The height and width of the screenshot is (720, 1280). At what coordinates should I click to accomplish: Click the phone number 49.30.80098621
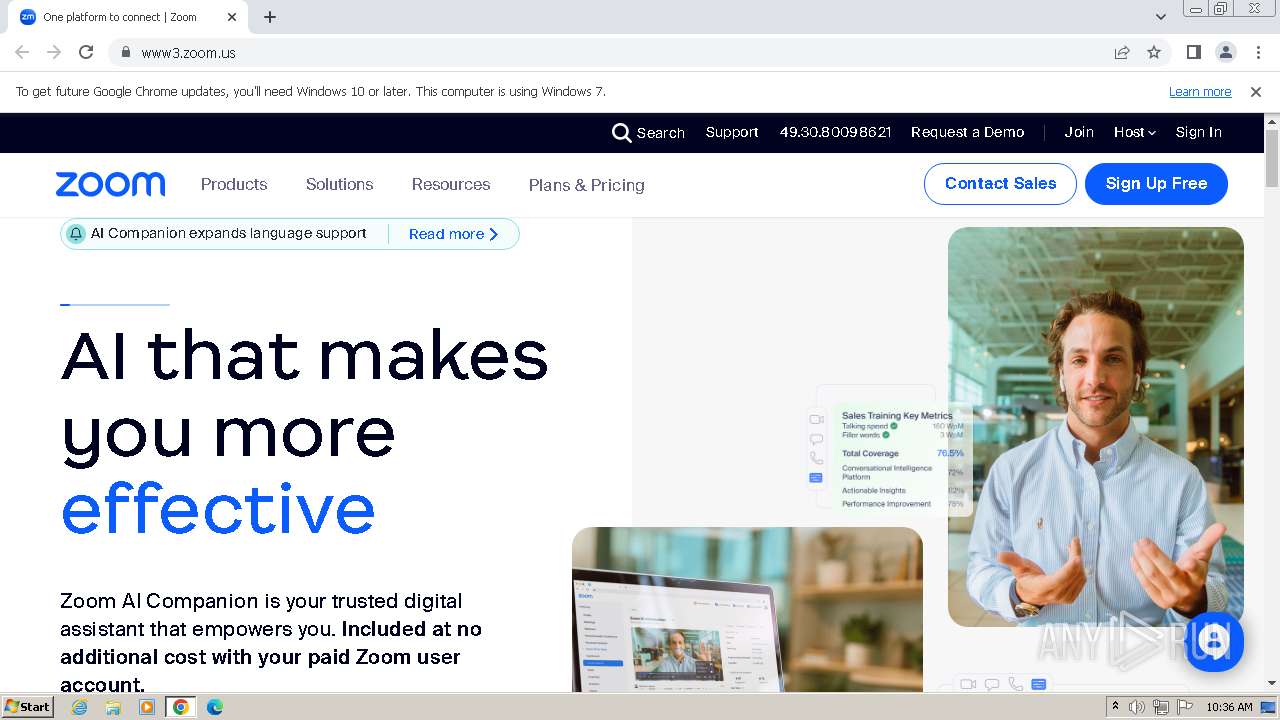pyautogui.click(x=835, y=132)
